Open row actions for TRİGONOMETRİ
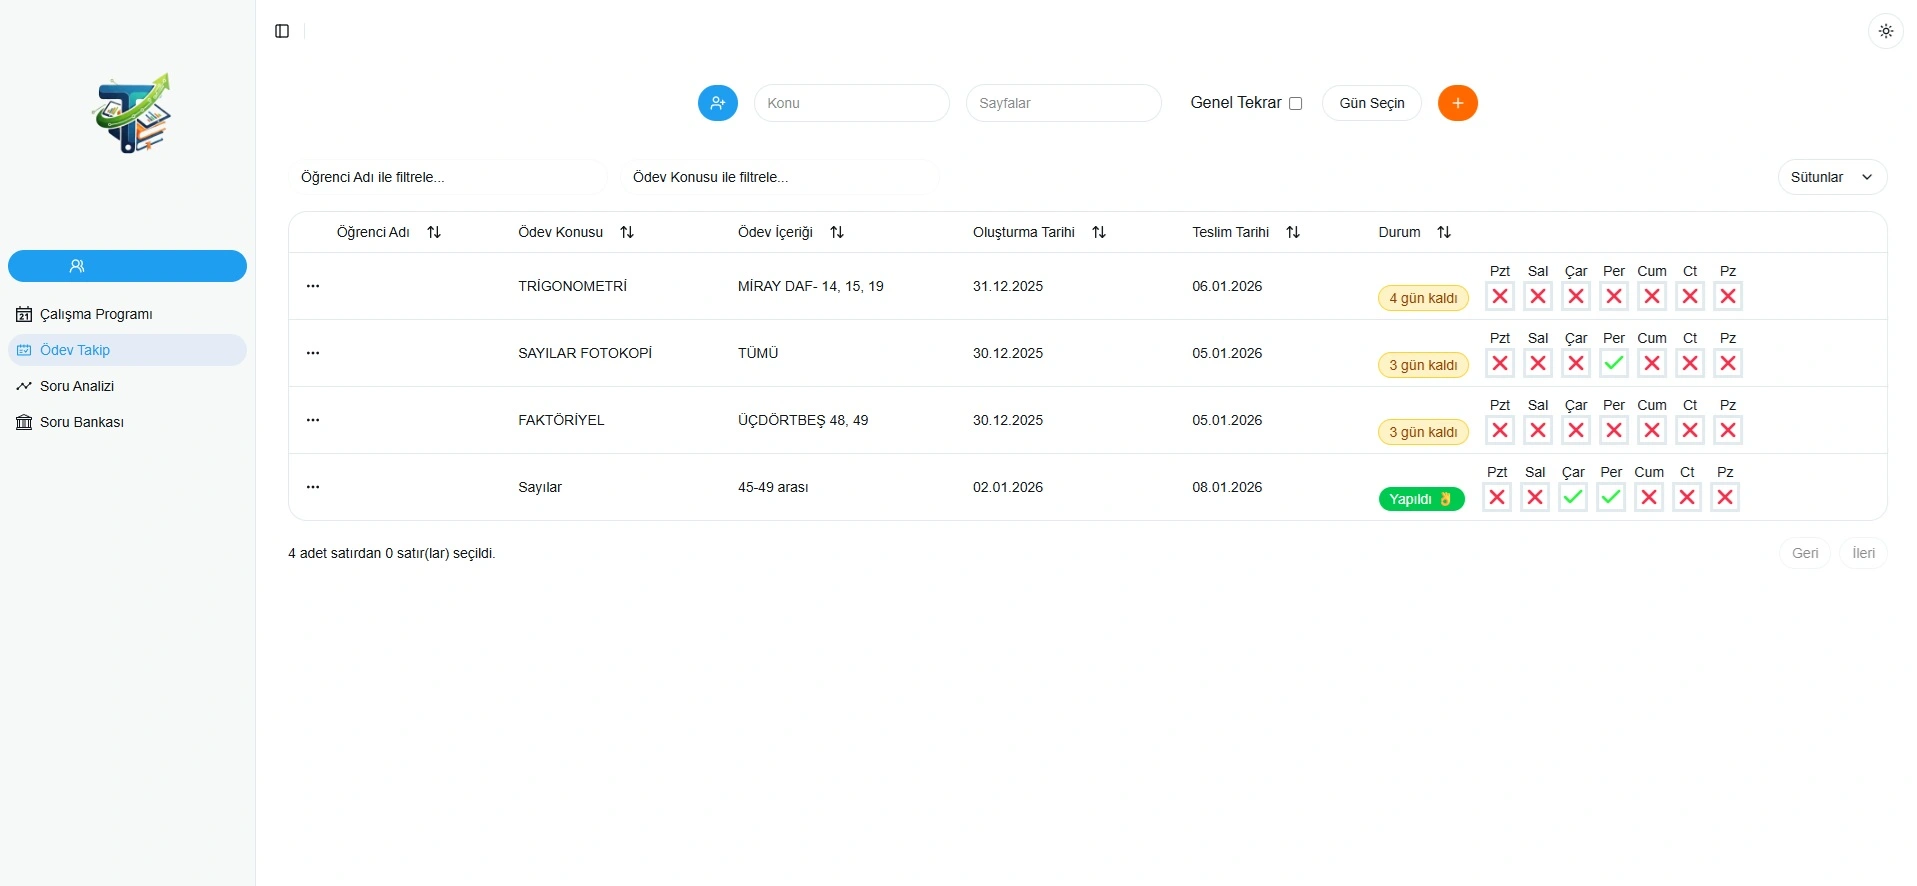 313,286
